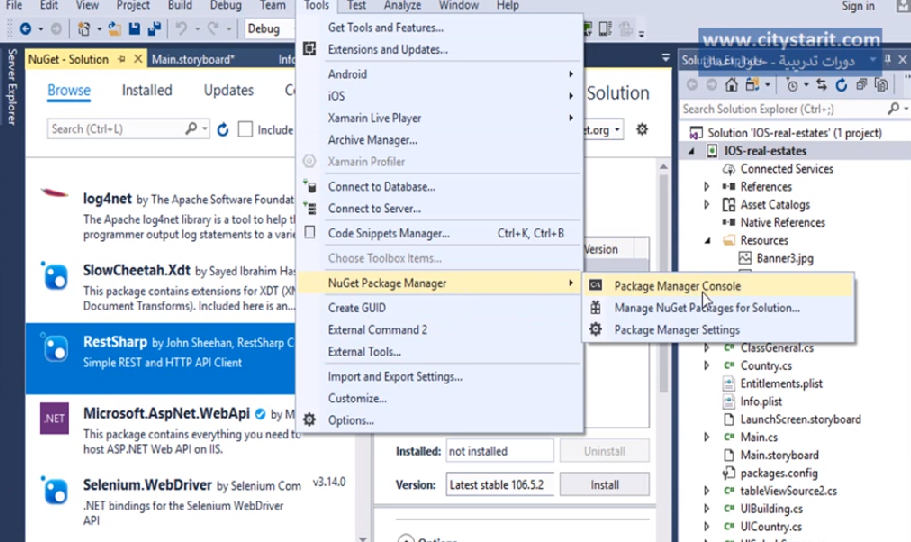Viewport: 911px width, 542px height.
Task: Click the SlowCheetah.Xdt package icon
Action: pos(55,277)
